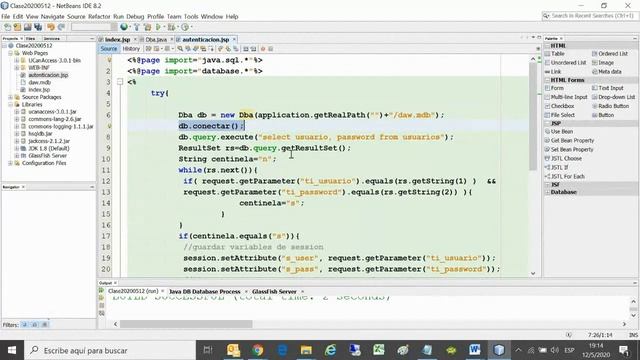Insert an Image from the palette
The width and height of the screenshot is (640, 360).
coord(602,63)
